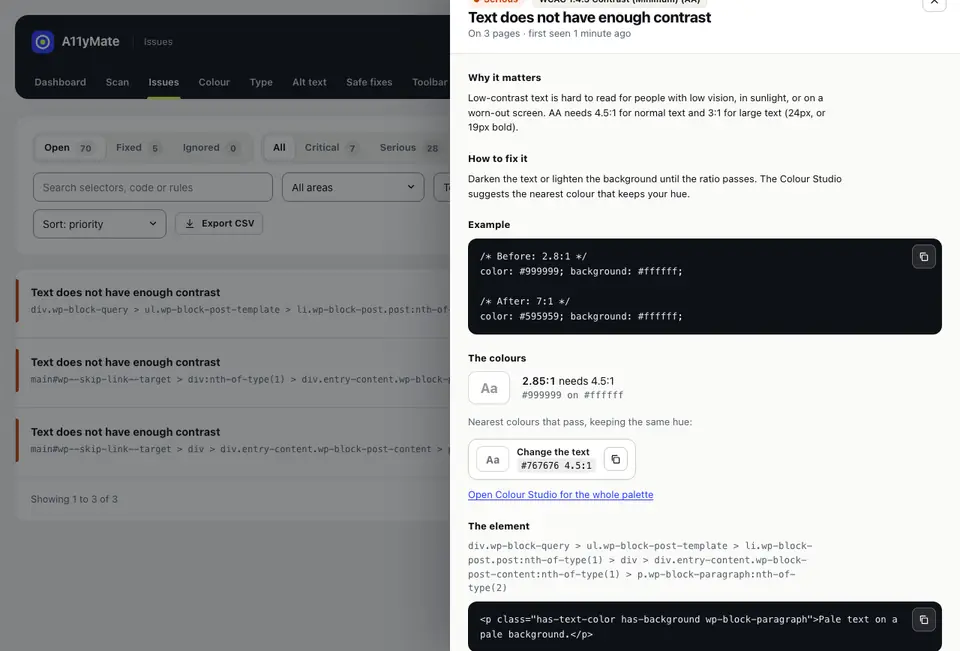Click the Export CSV button
This screenshot has width=960, height=651.
(x=219, y=224)
